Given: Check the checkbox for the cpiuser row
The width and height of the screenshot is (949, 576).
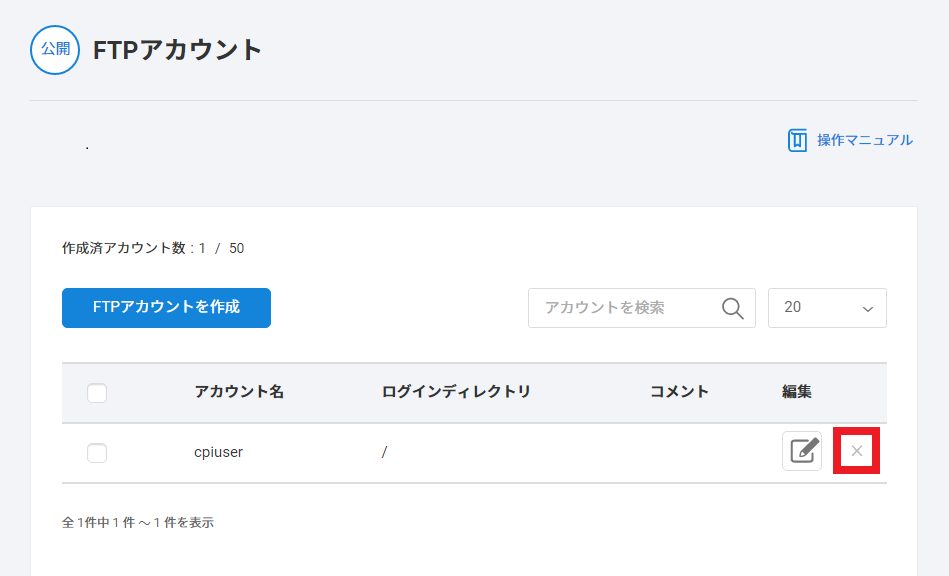Looking at the screenshot, I should [97, 453].
